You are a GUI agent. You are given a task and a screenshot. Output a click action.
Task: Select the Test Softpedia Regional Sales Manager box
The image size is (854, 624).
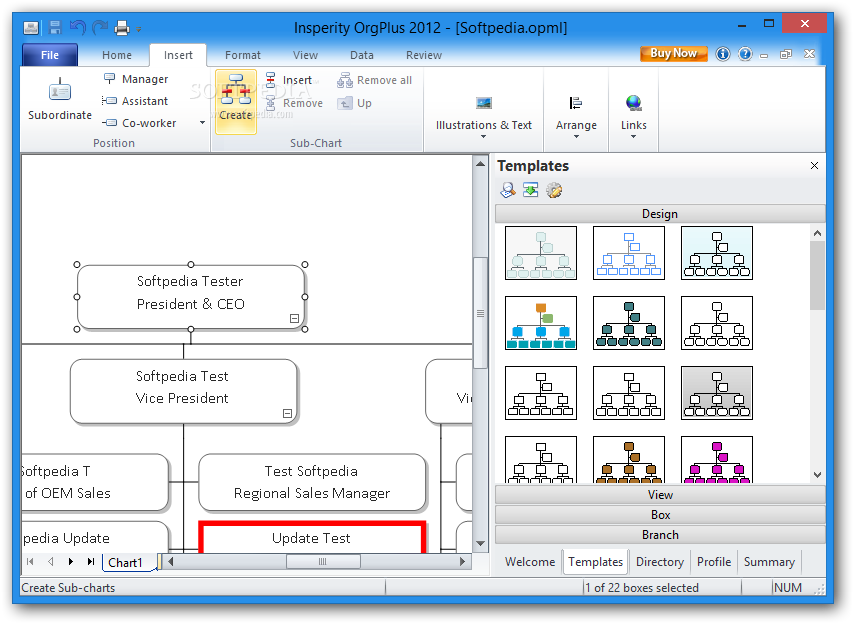pos(312,482)
